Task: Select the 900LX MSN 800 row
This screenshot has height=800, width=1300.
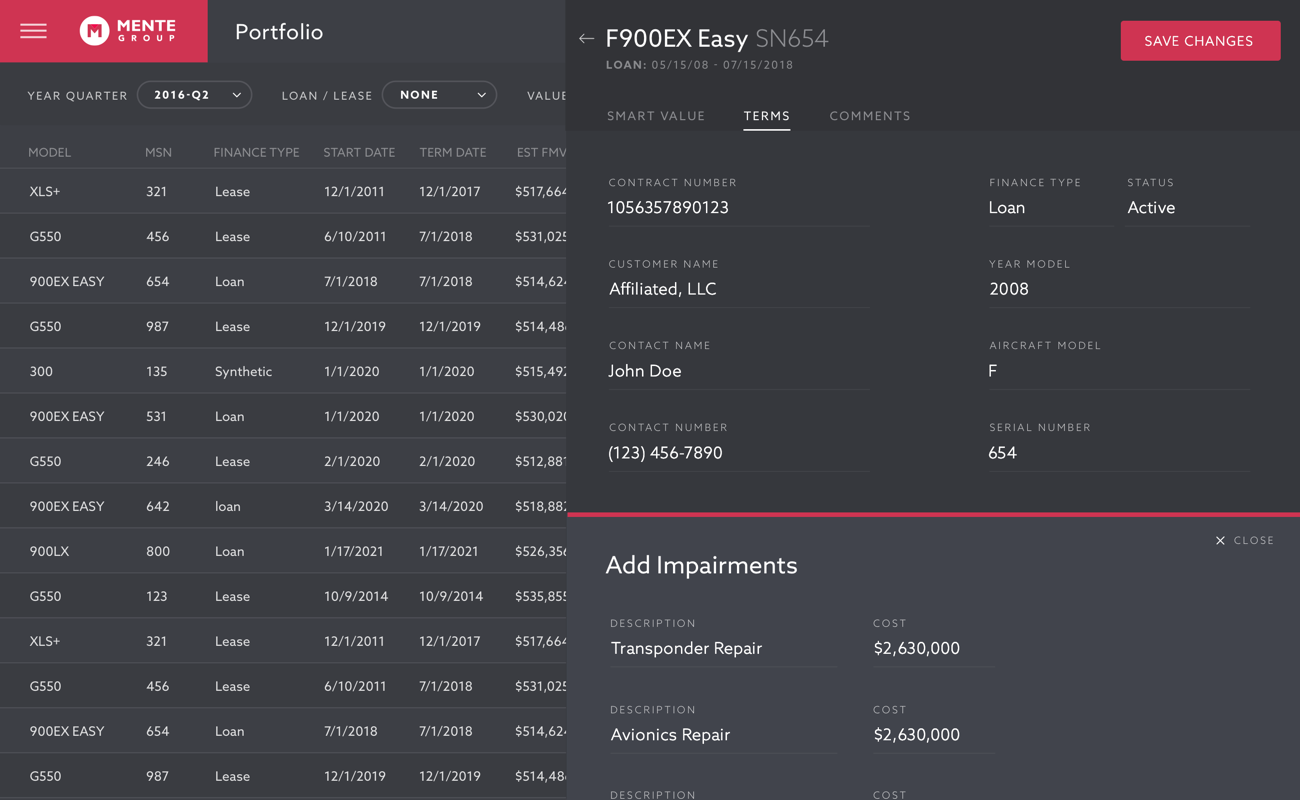Action: point(283,551)
